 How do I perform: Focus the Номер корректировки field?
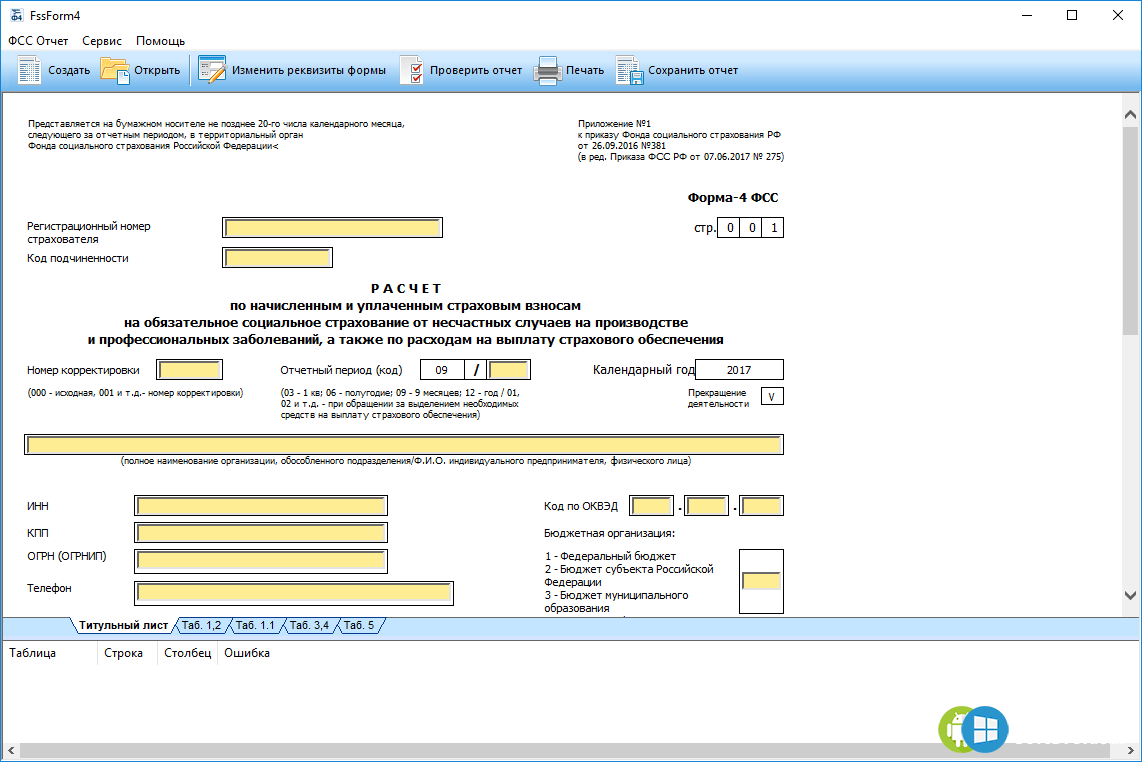pyautogui.click(x=189, y=370)
